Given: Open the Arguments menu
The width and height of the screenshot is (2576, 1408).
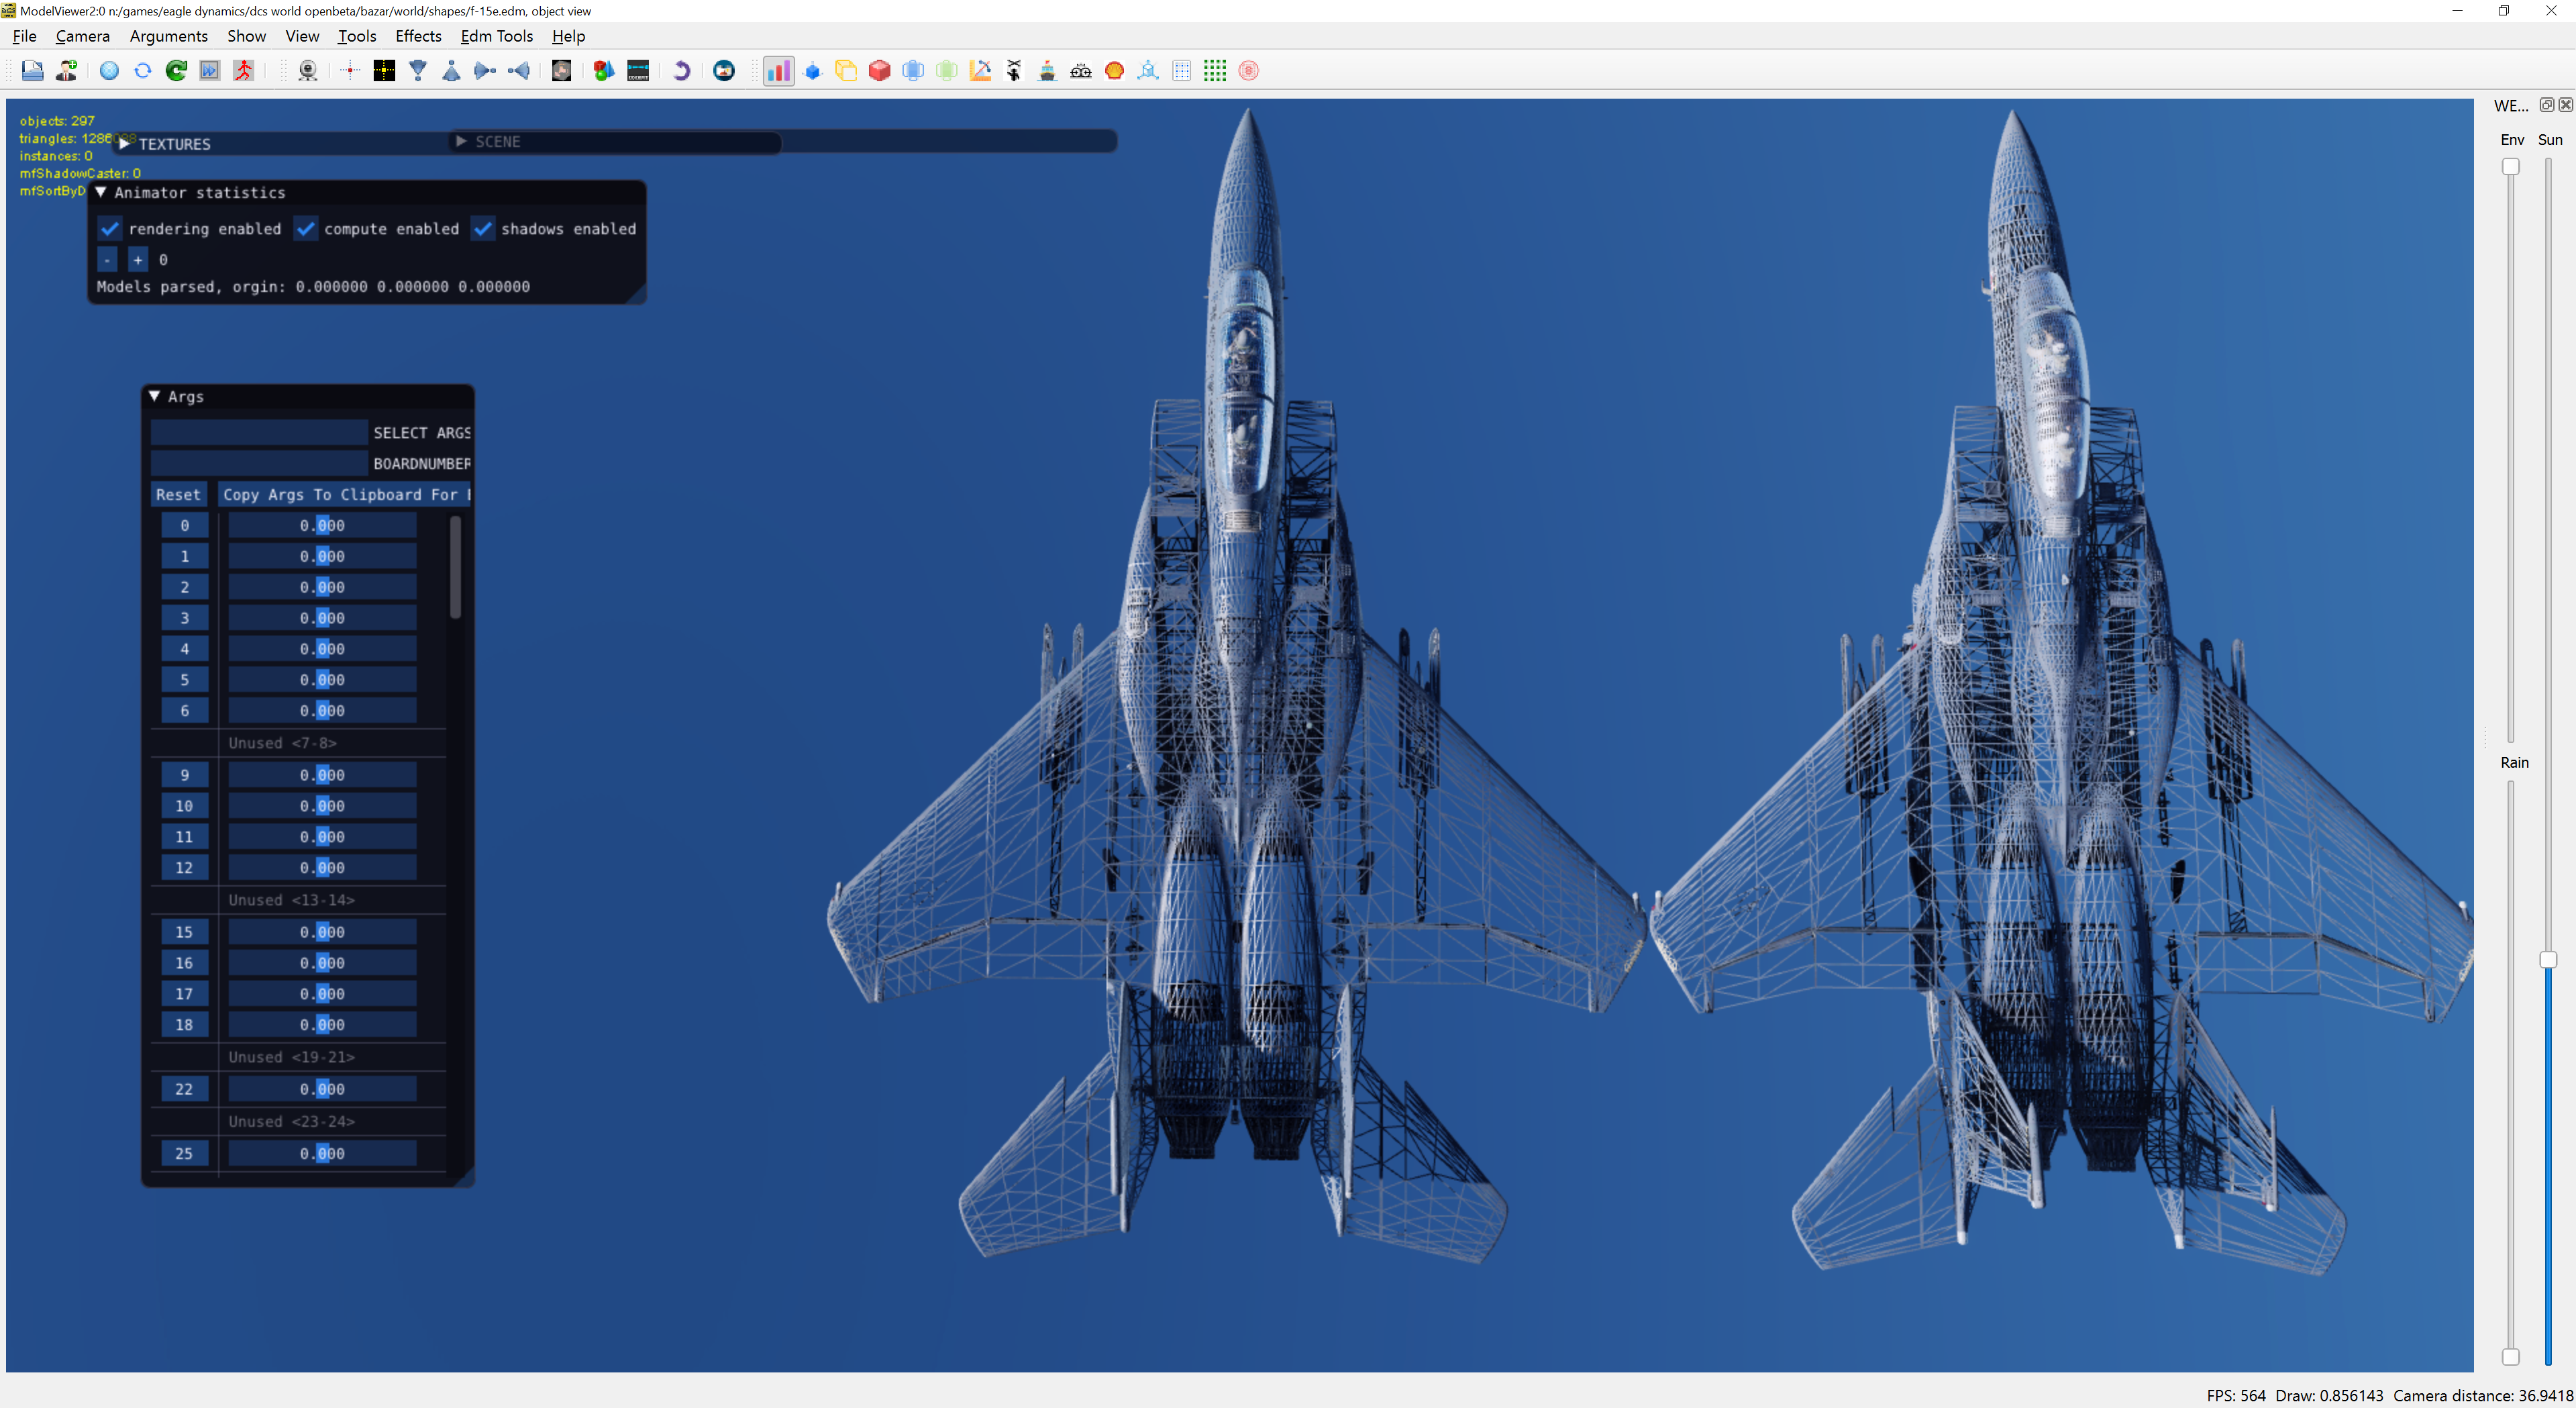Looking at the screenshot, I should [169, 36].
